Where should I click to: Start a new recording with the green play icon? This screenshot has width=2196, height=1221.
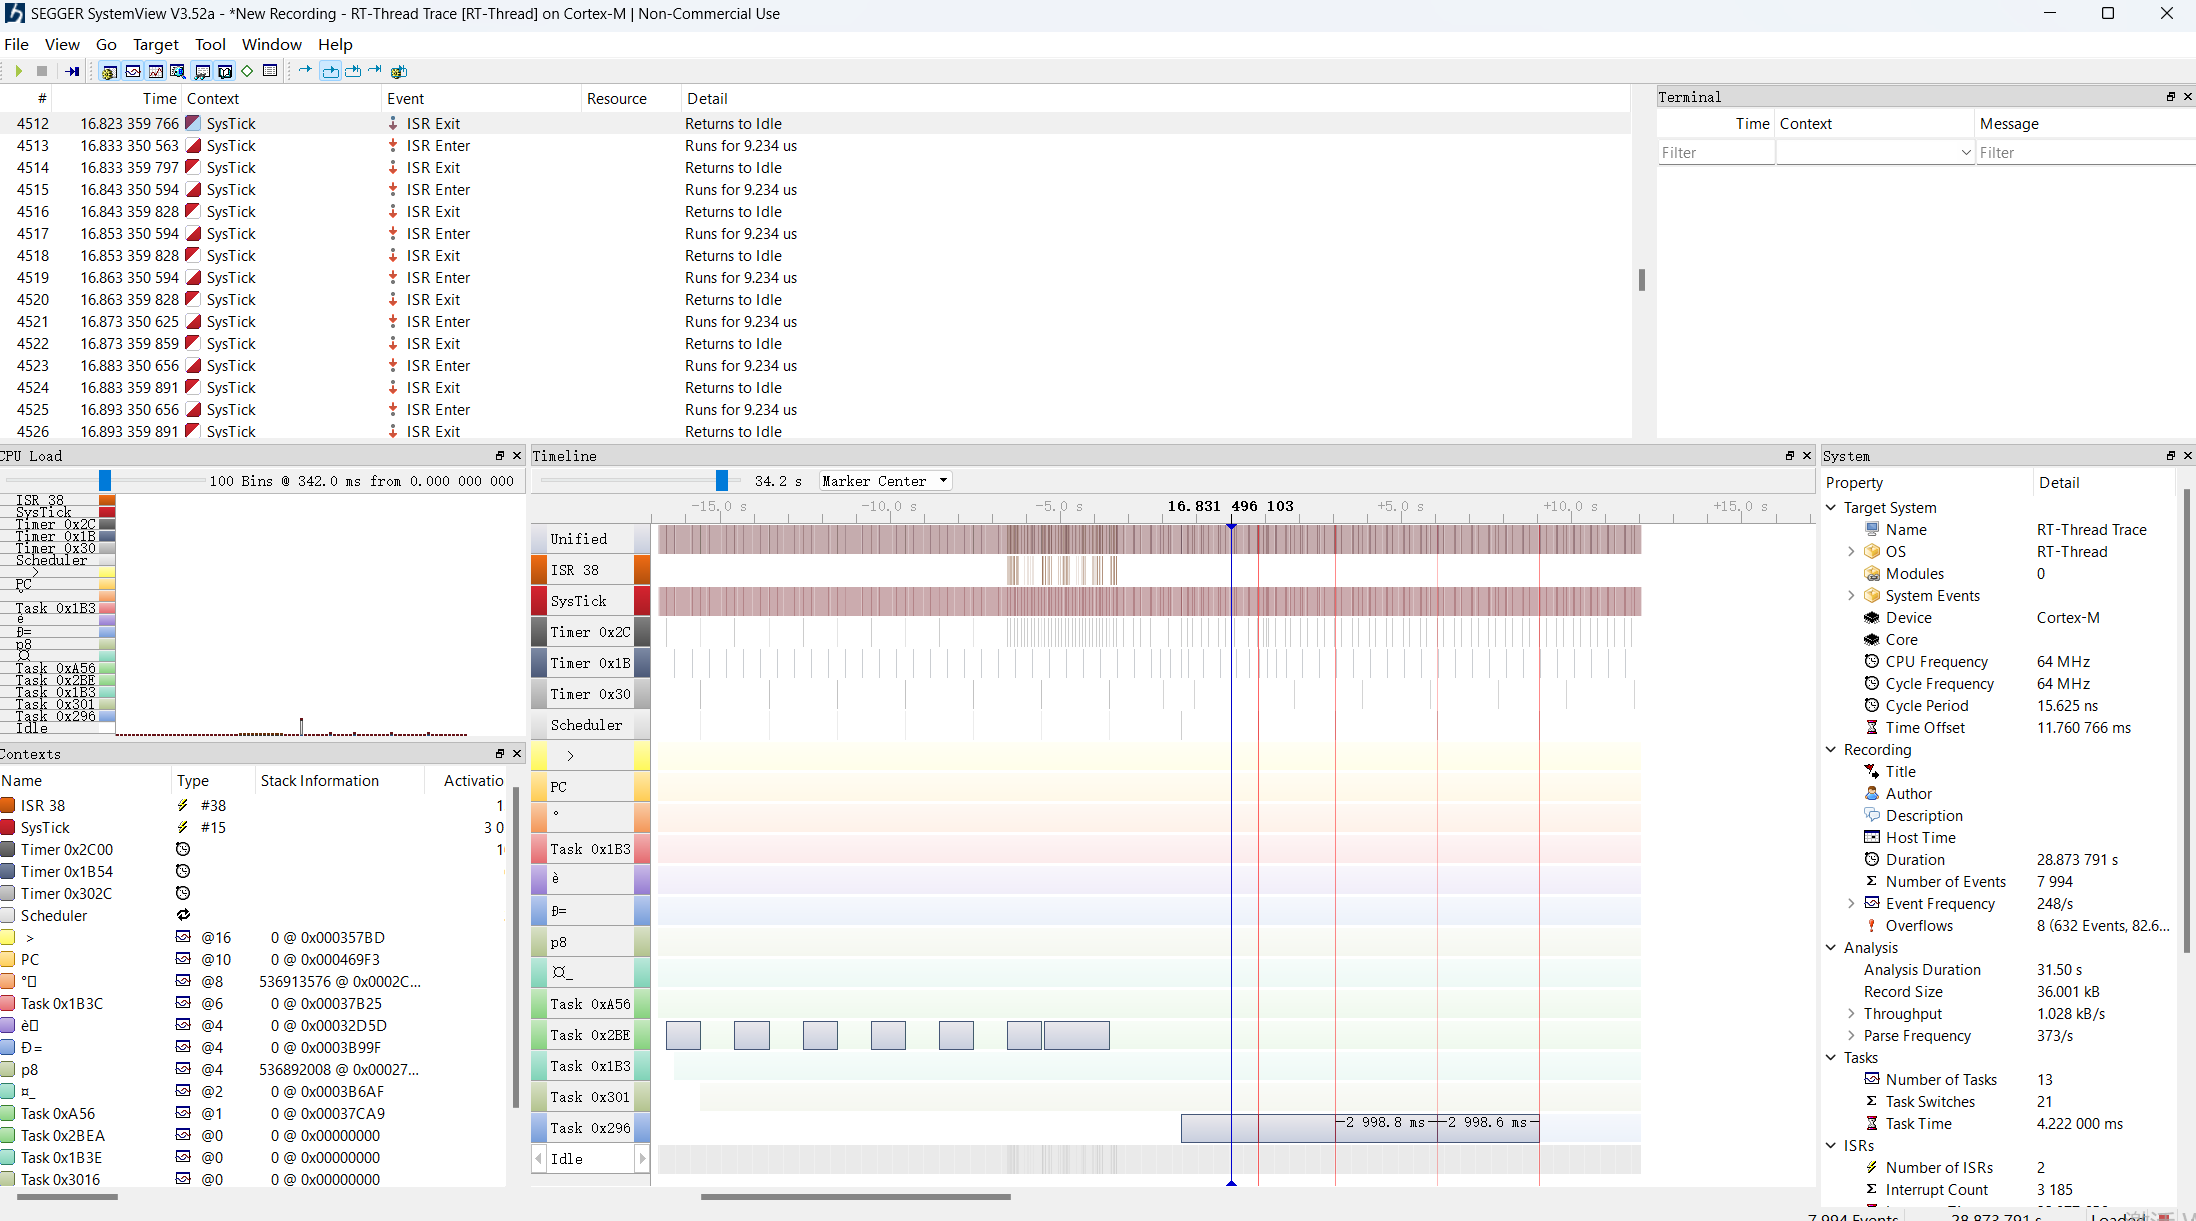click(18, 71)
